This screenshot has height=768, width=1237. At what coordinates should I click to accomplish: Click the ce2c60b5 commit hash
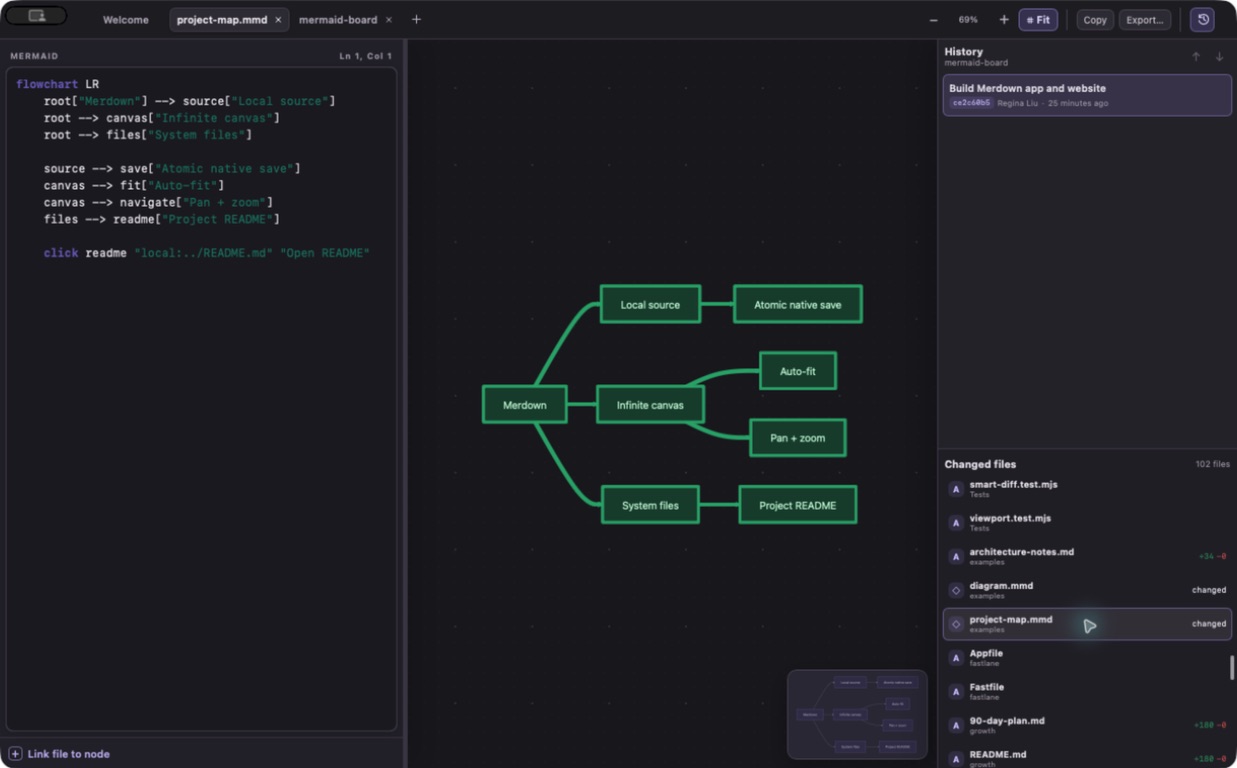coord(971,103)
